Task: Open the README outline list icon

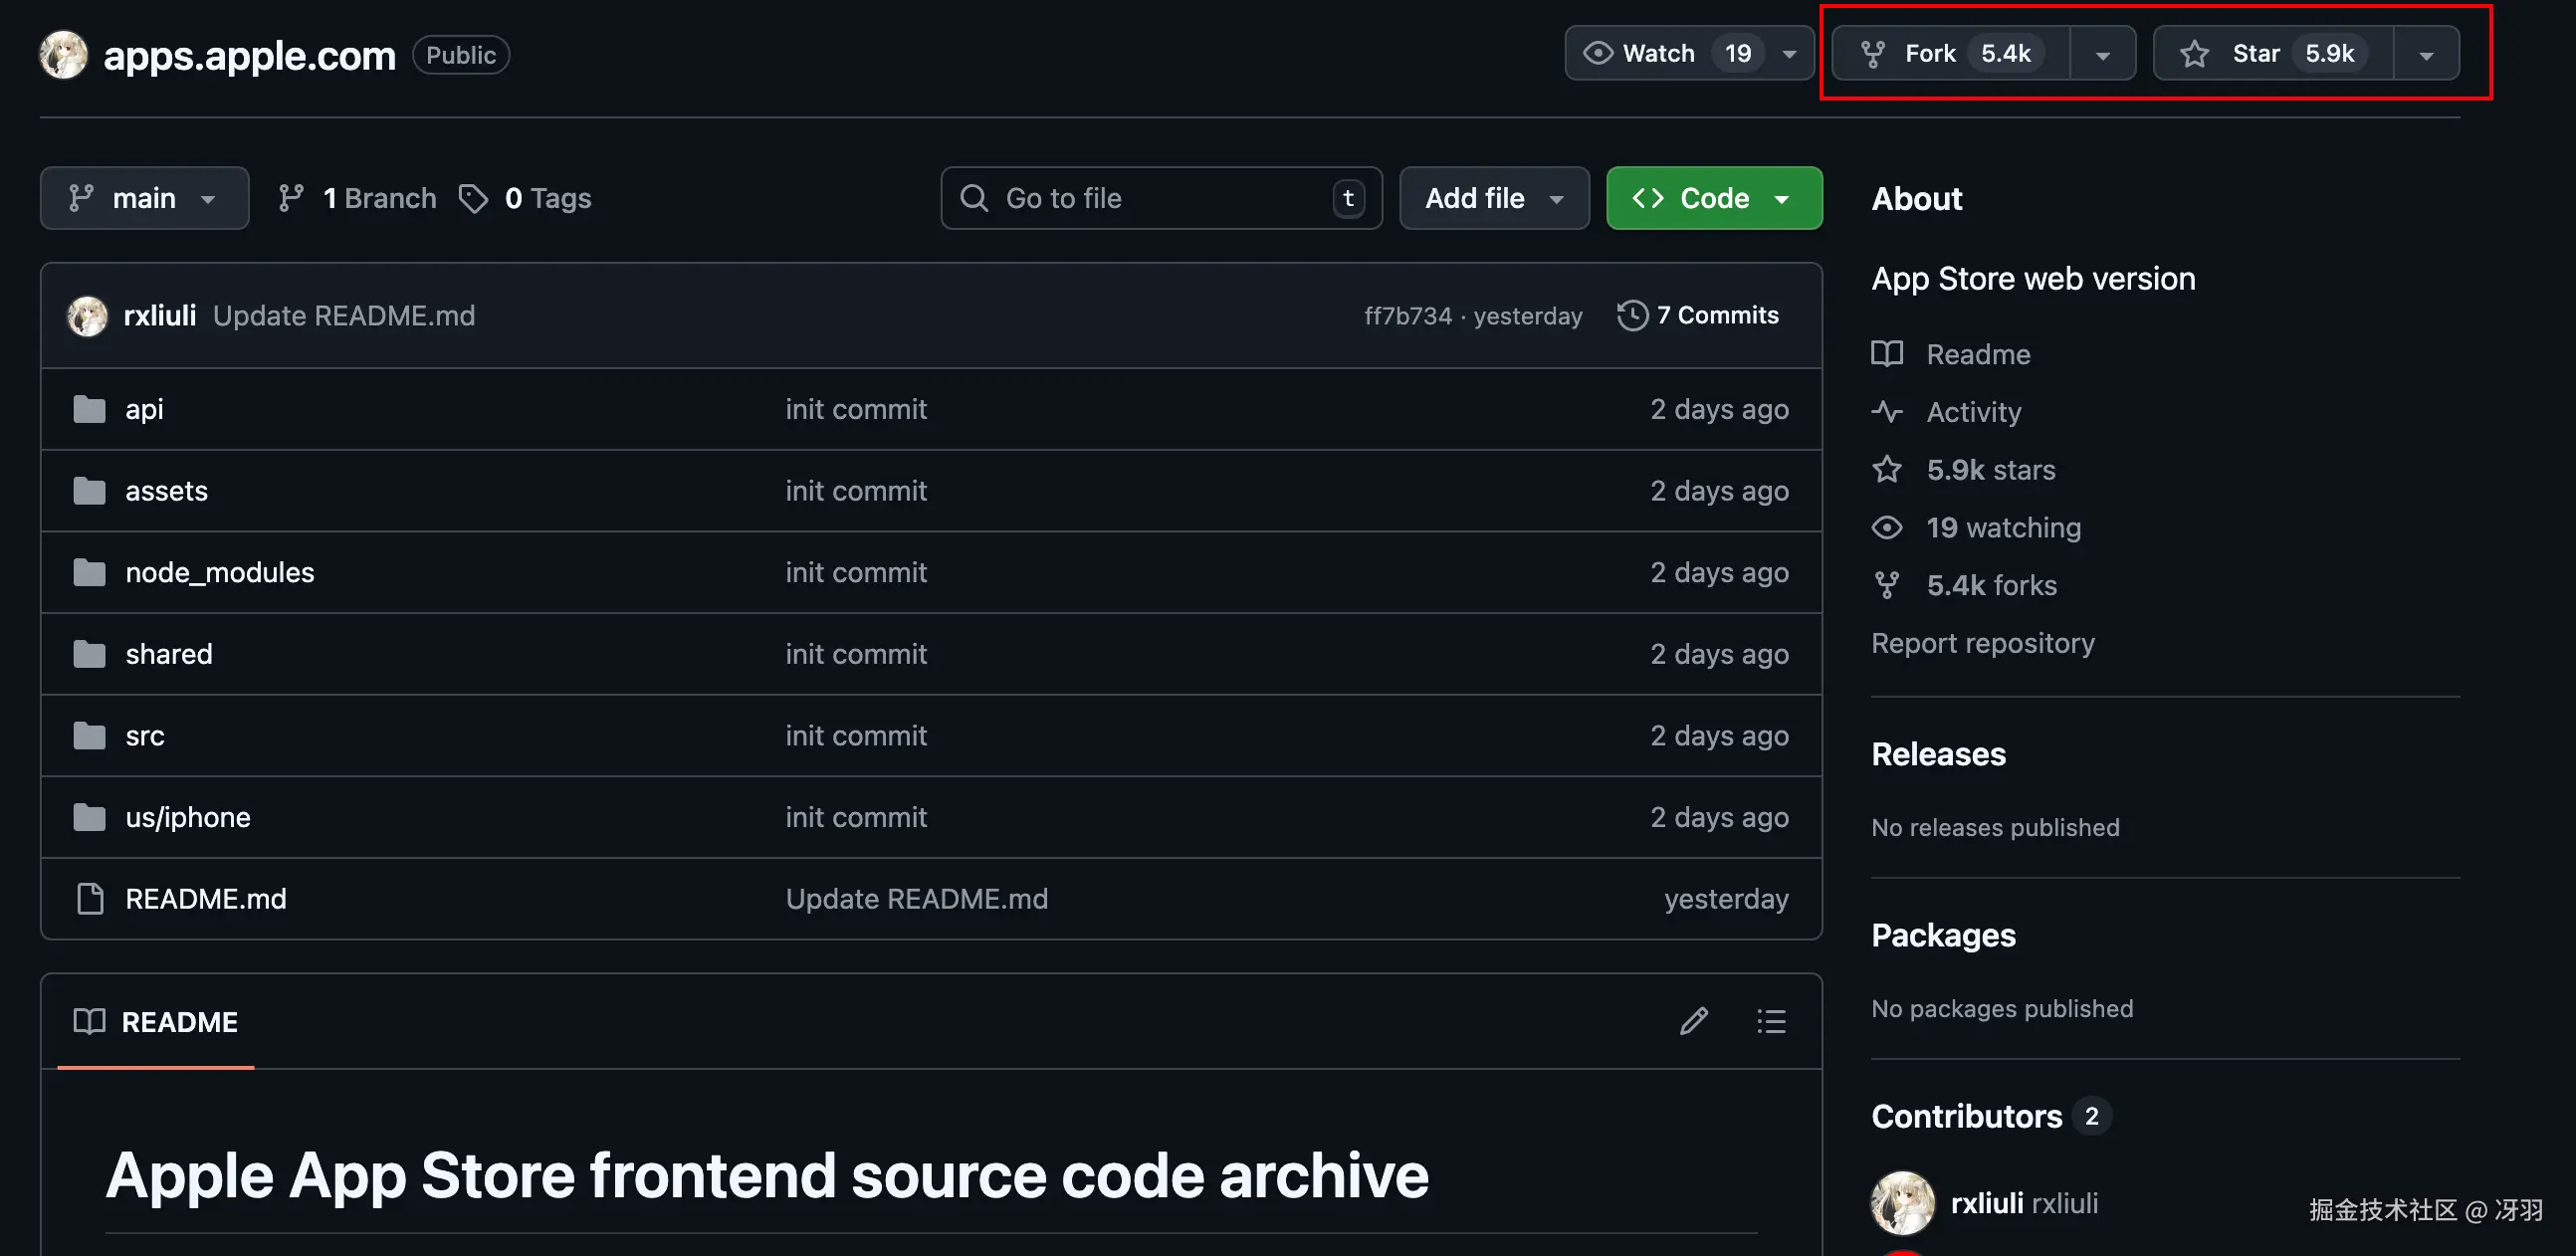Action: (1771, 1021)
